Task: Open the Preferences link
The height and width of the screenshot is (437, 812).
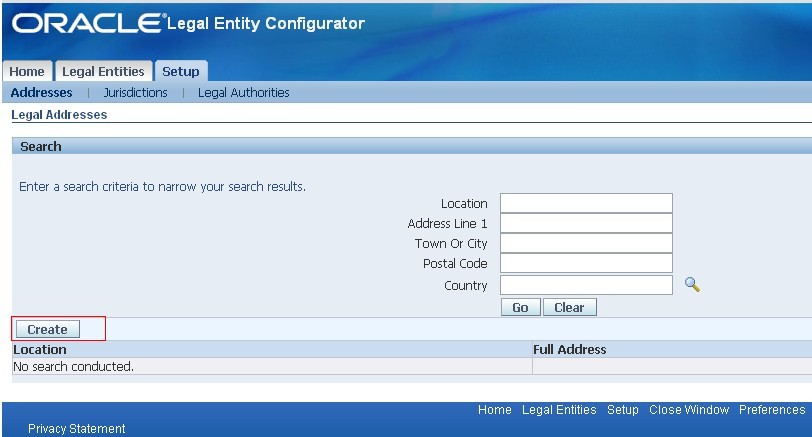Action: (772, 410)
